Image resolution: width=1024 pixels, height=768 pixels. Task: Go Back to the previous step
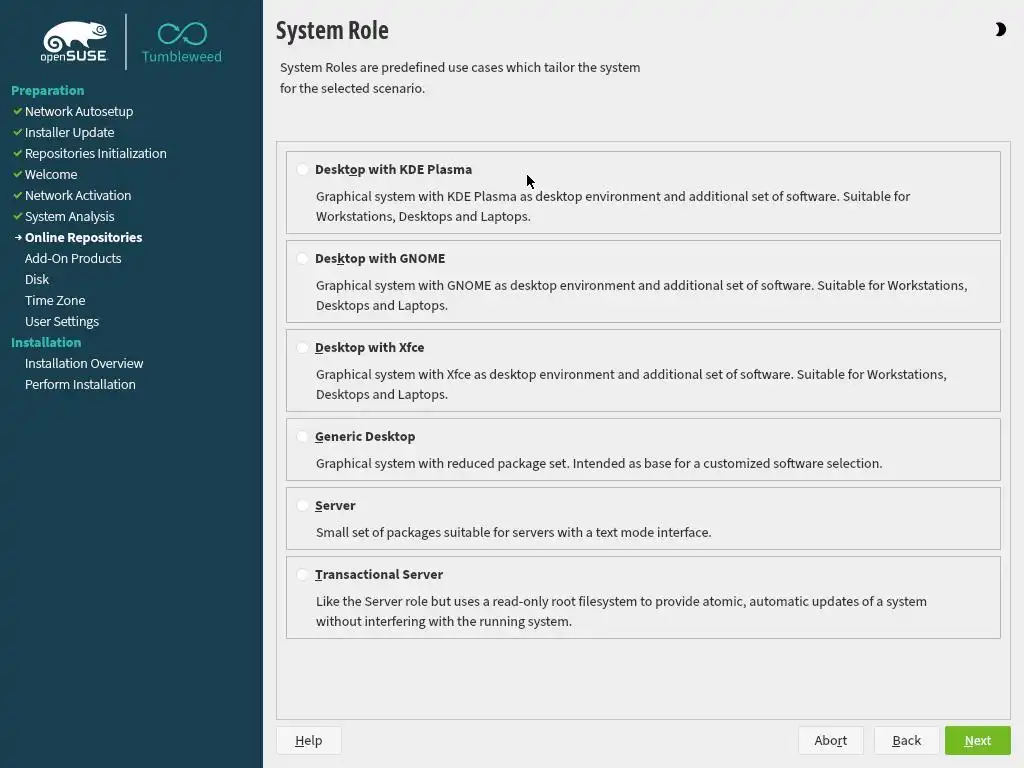[x=906, y=740]
